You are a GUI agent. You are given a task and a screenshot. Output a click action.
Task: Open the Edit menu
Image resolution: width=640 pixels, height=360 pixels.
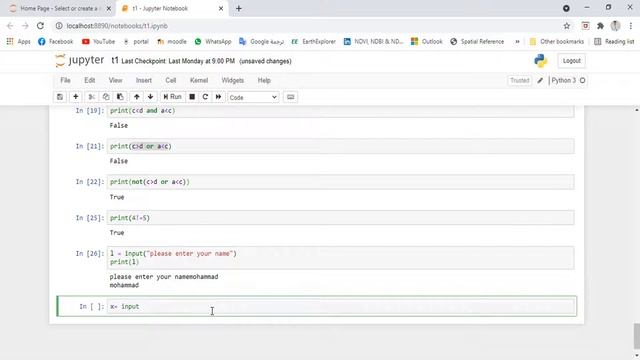[90, 80]
